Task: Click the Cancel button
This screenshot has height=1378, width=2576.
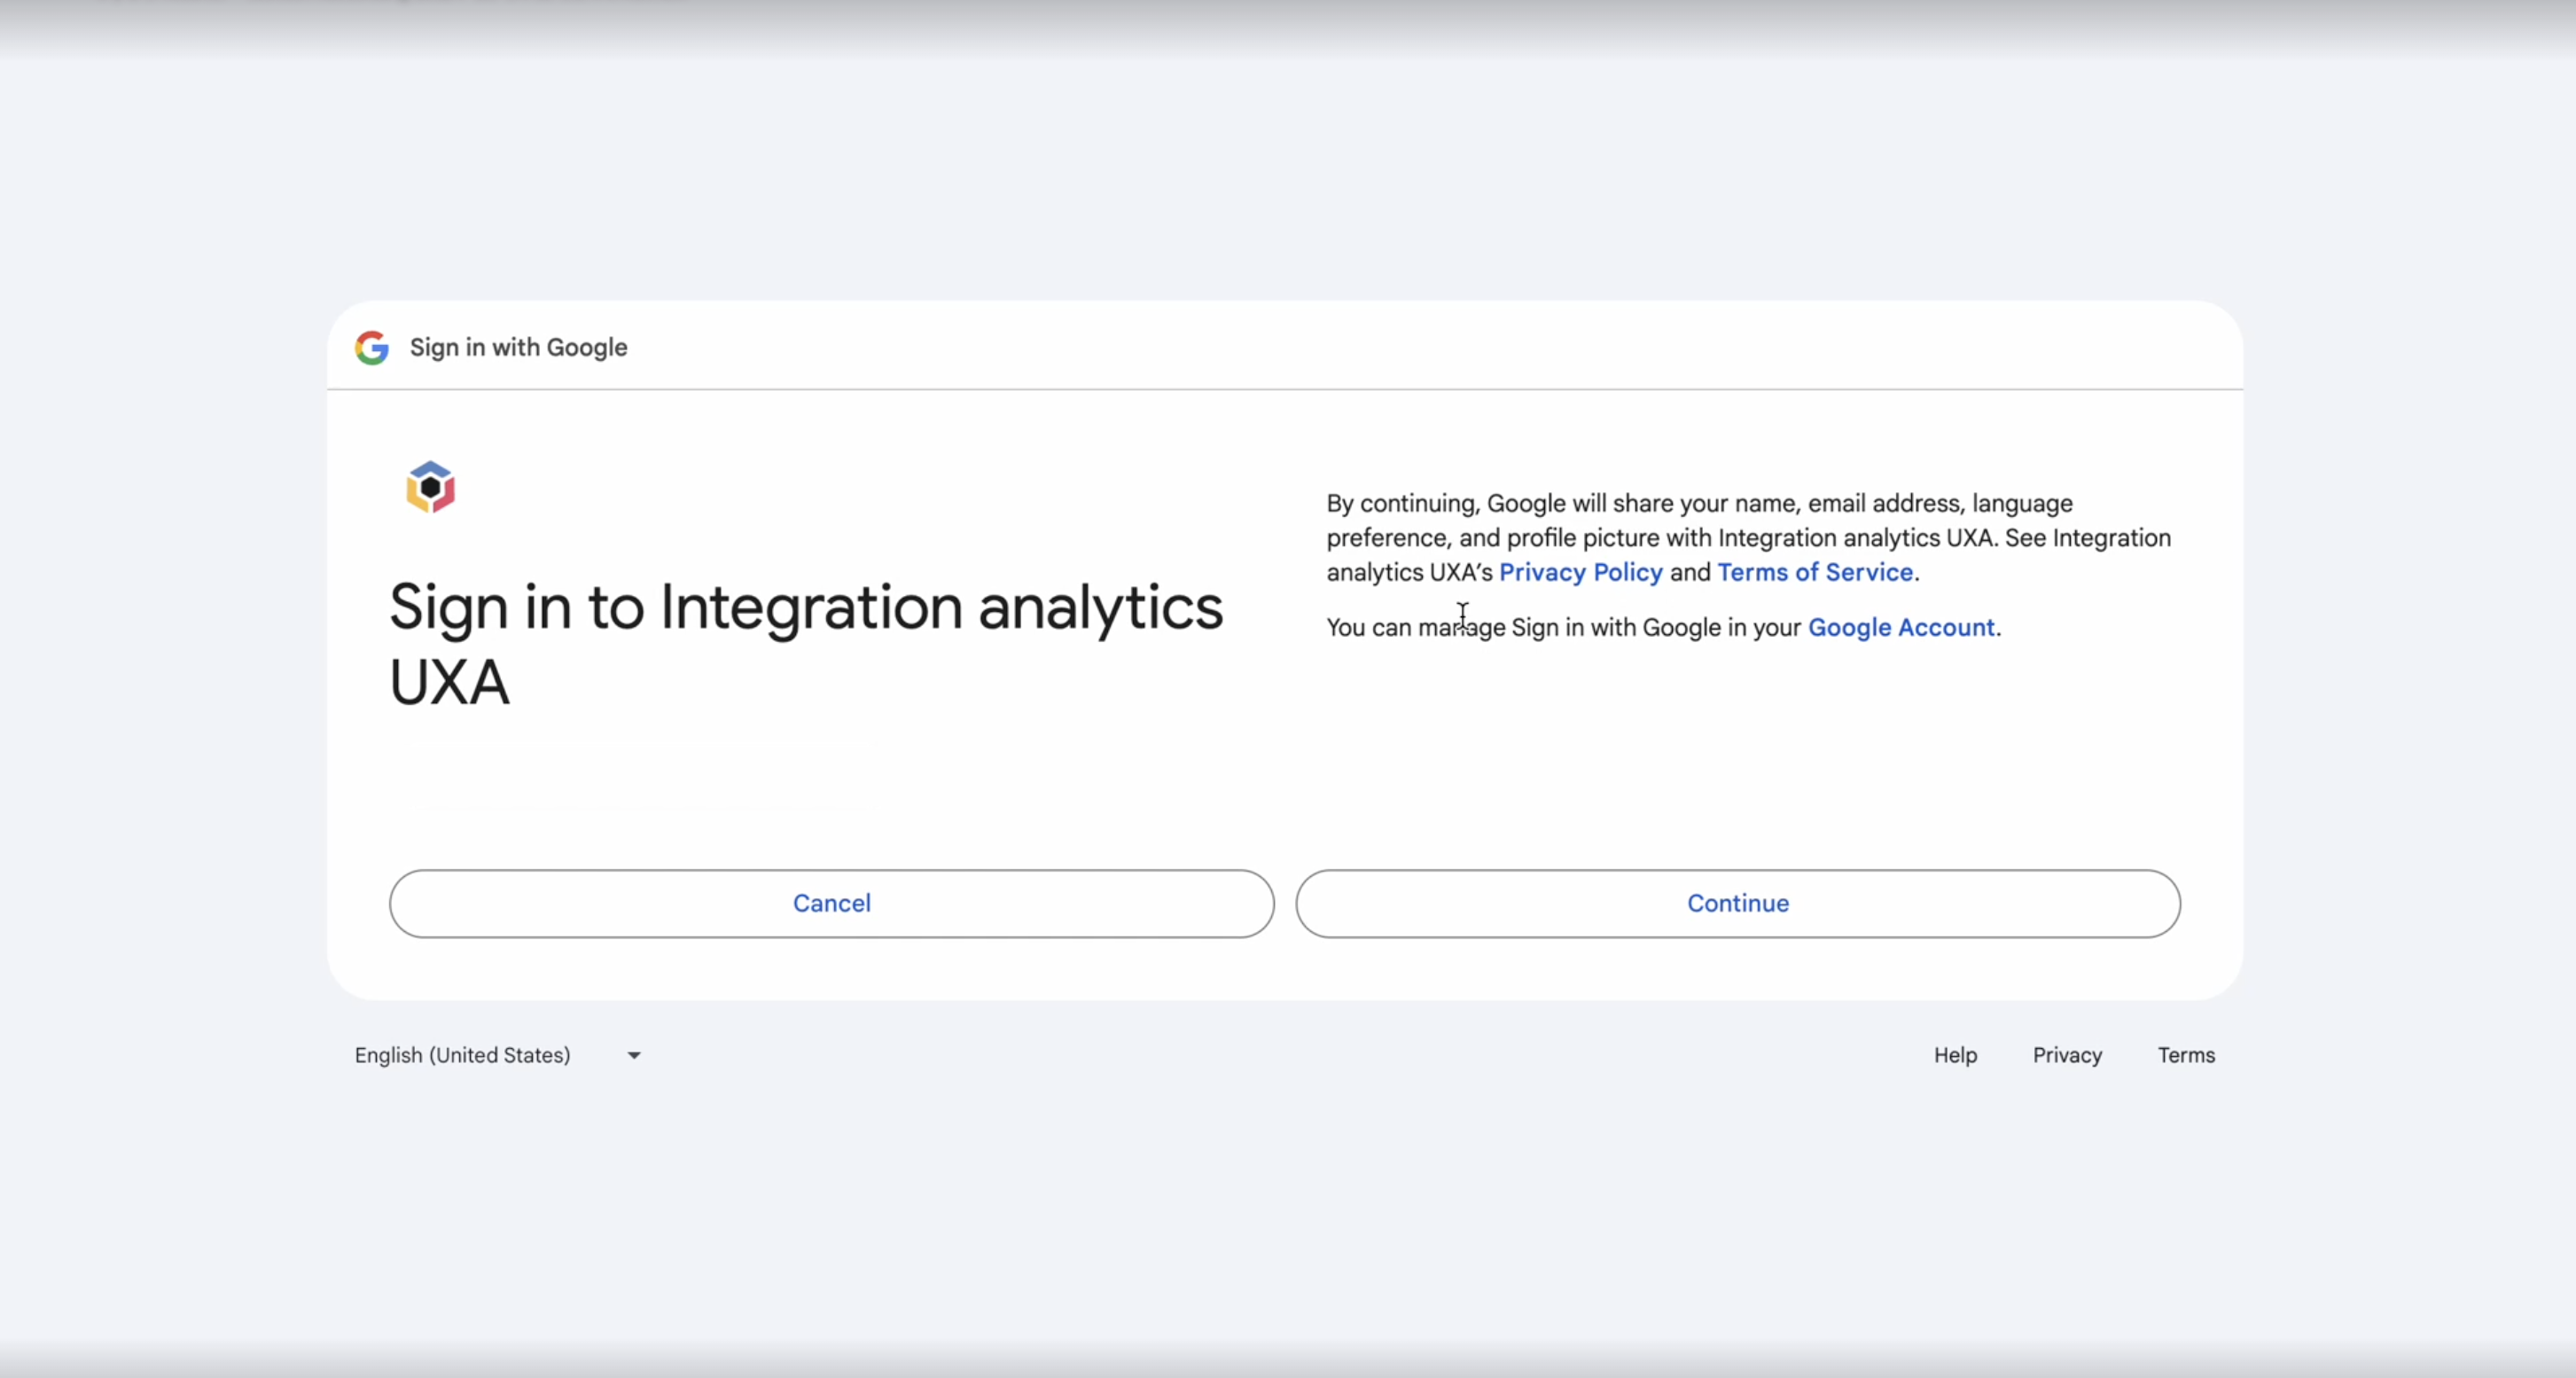Action: (x=831, y=903)
